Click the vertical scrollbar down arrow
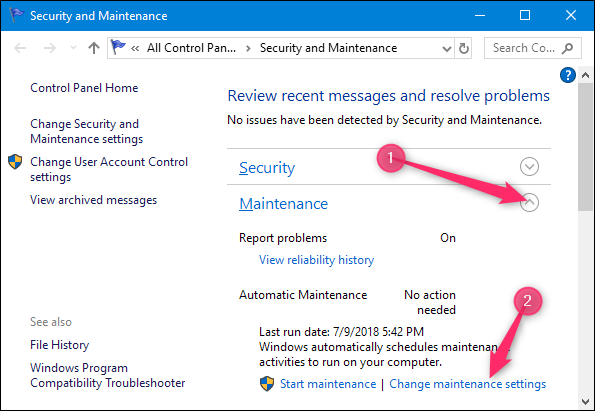This screenshot has height=411, width=595. 585,402
